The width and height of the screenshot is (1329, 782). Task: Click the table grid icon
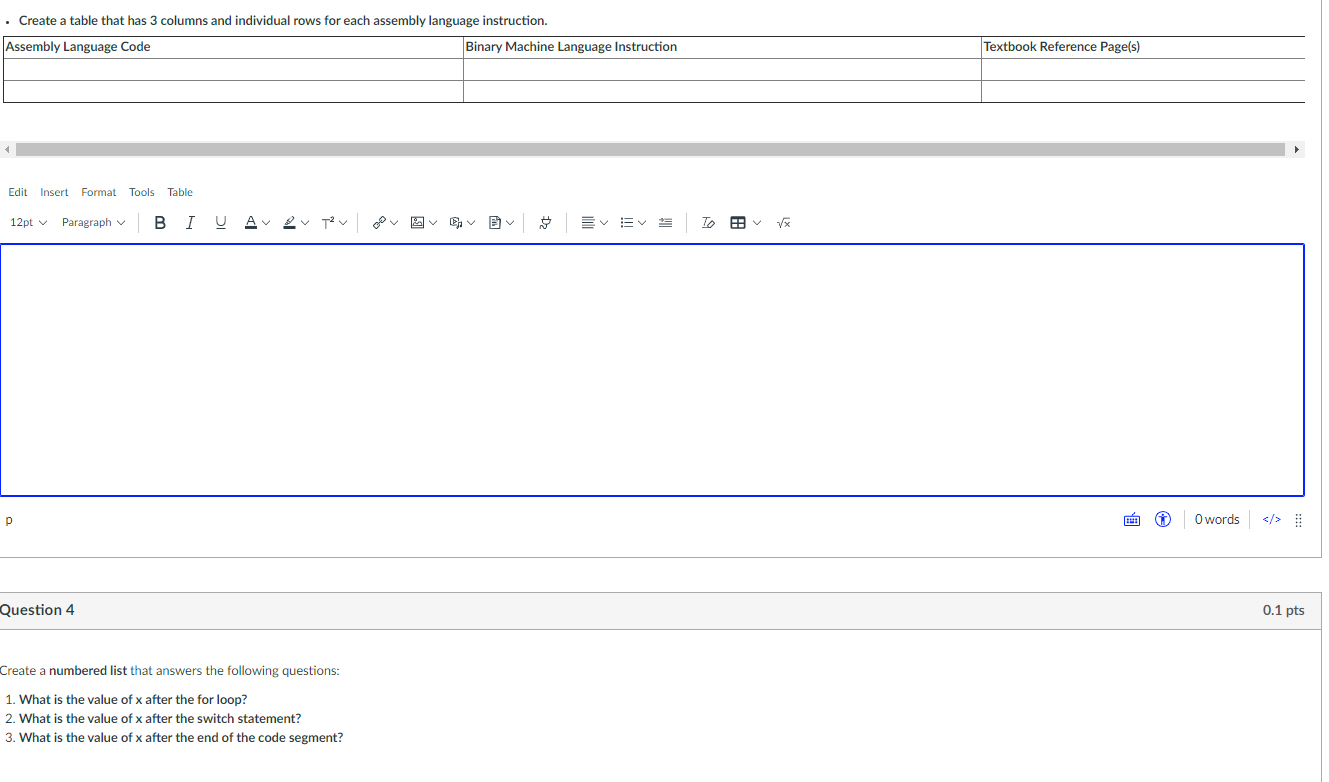point(738,222)
